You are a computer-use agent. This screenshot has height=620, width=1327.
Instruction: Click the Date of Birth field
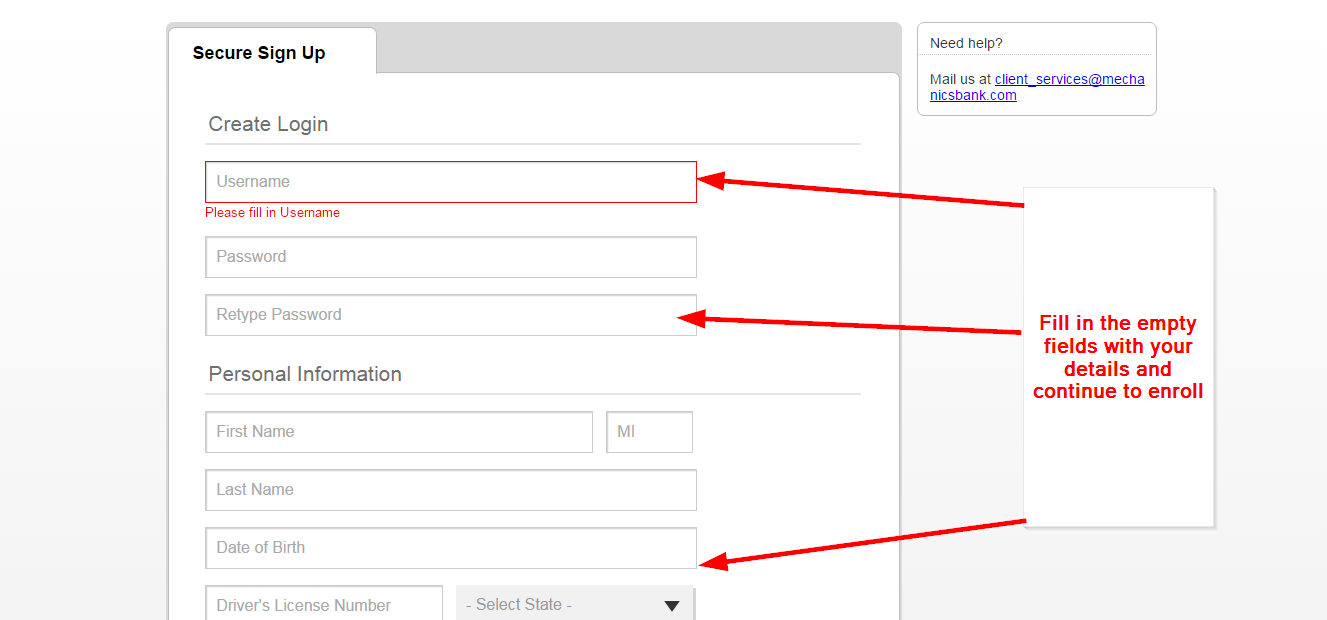point(450,548)
